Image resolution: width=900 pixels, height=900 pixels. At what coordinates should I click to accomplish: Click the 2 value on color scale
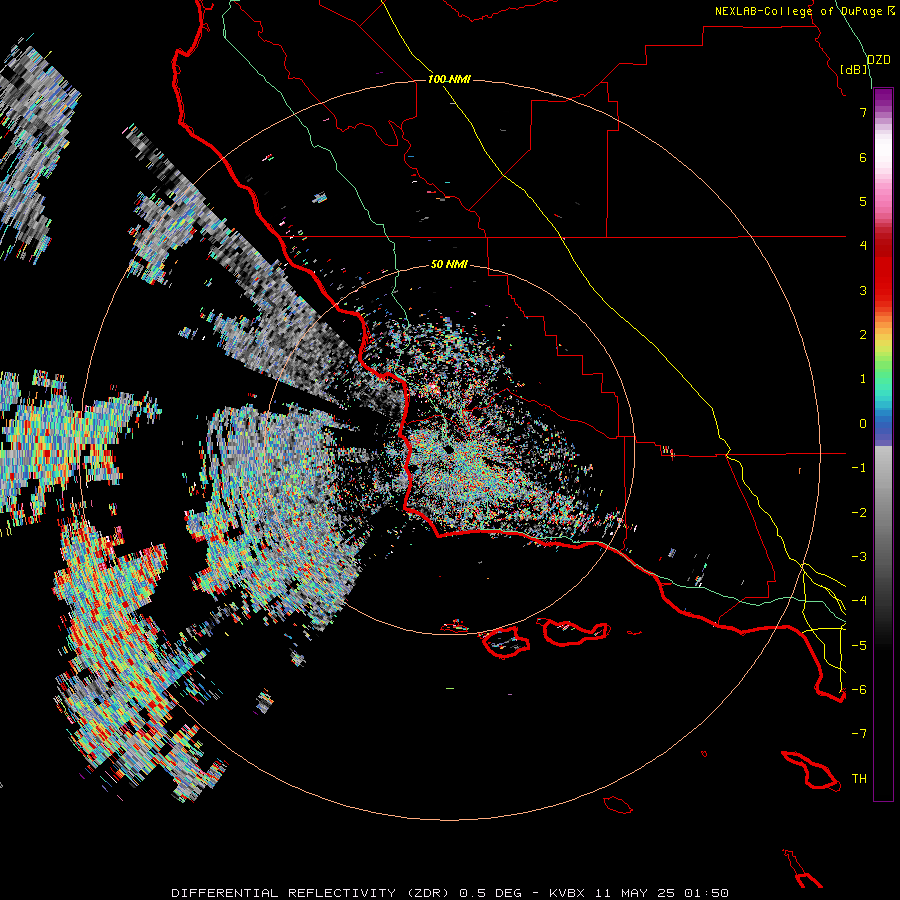coord(863,335)
